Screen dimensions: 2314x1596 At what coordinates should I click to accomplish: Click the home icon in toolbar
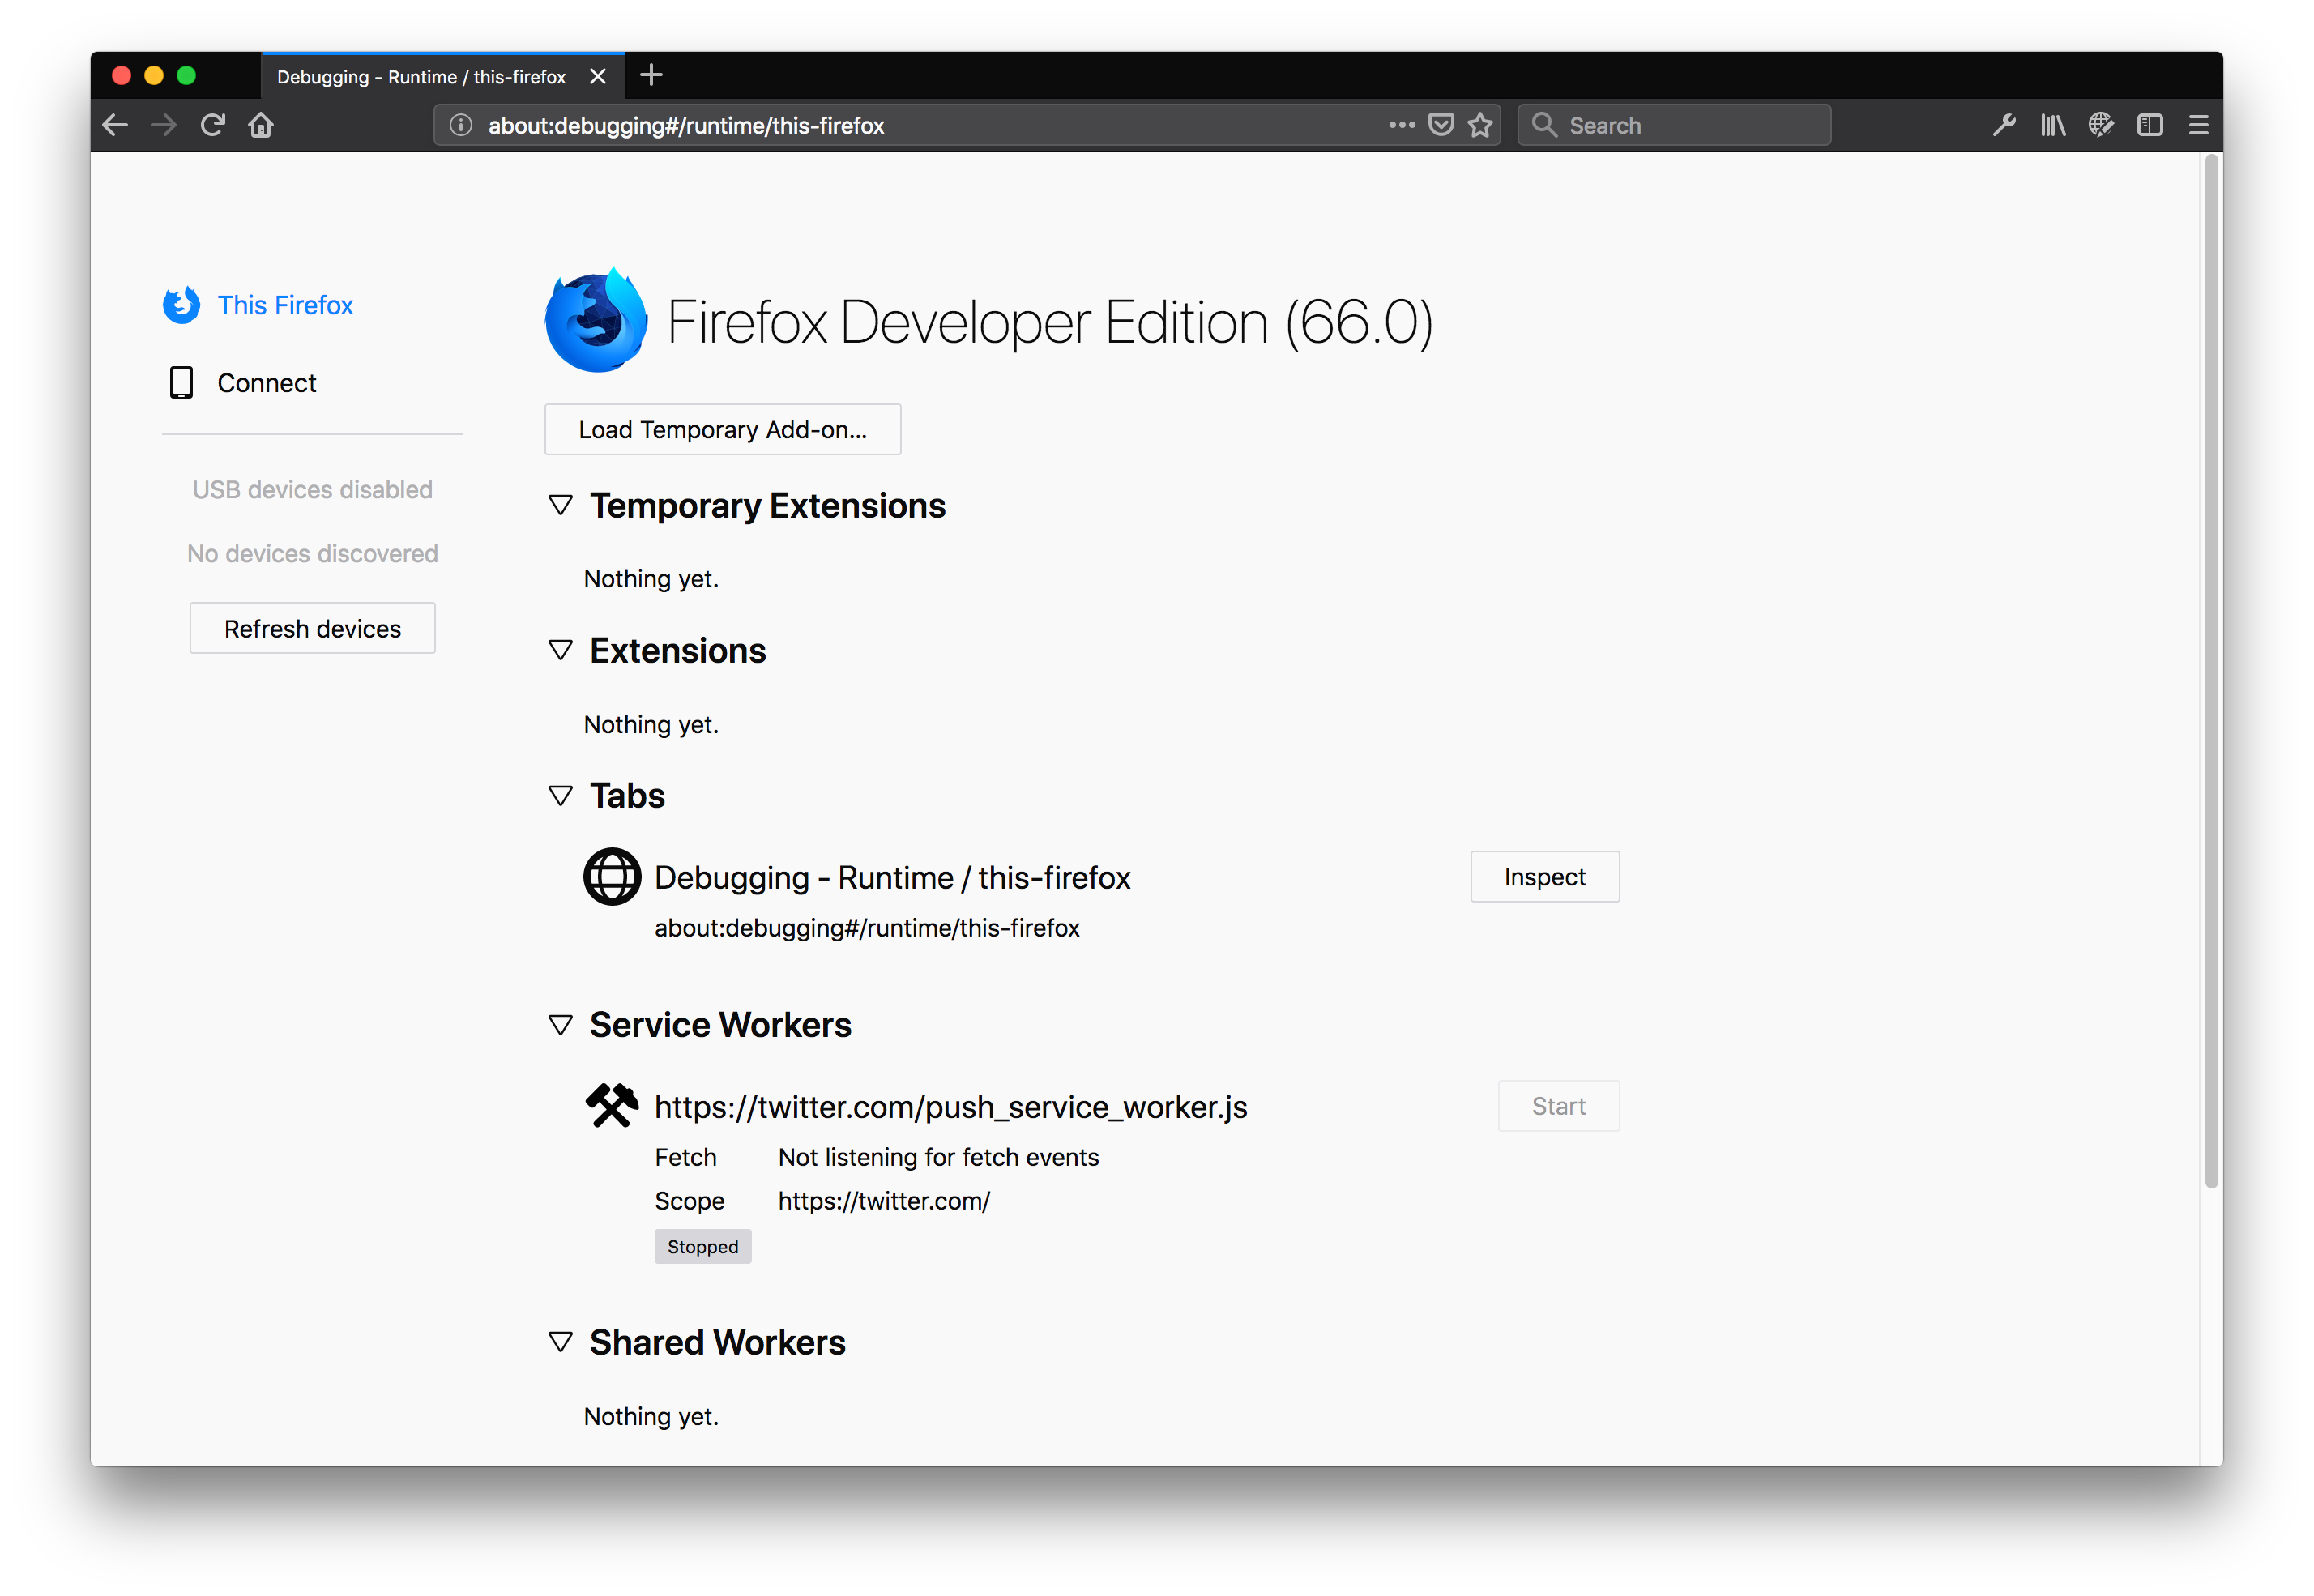pyautogui.click(x=261, y=125)
